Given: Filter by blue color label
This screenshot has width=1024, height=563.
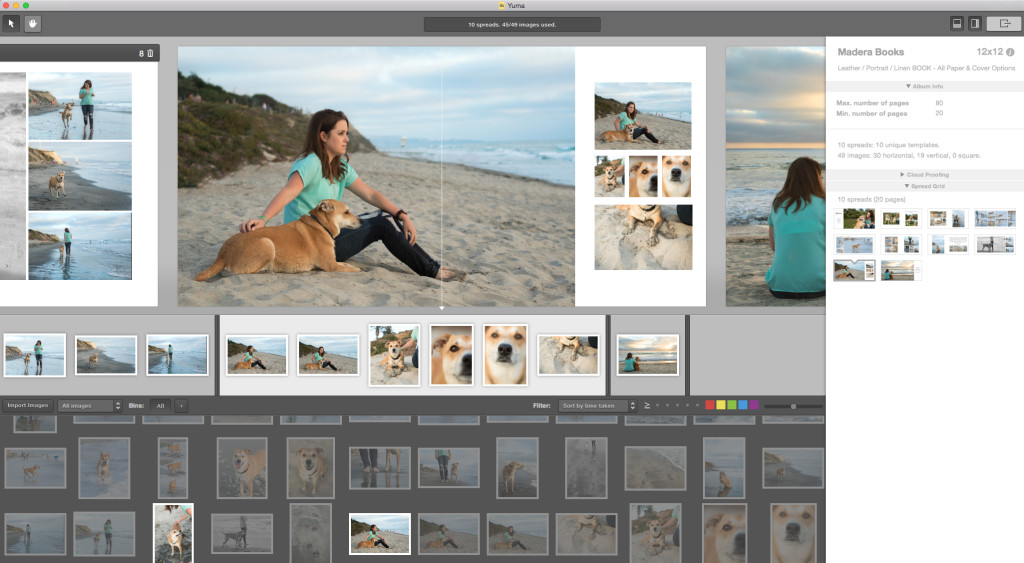Looking at the screenshot, I should tap(743, 405).
